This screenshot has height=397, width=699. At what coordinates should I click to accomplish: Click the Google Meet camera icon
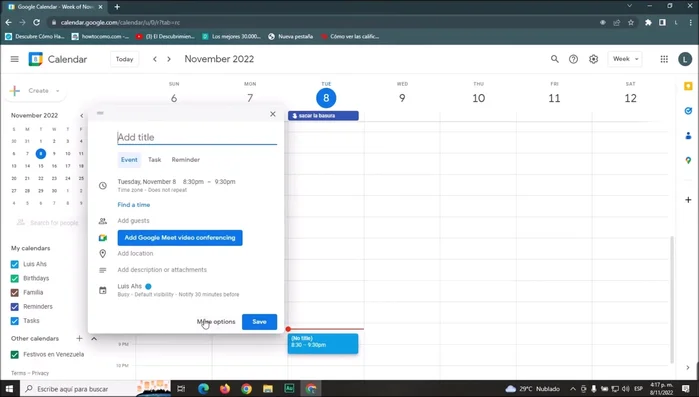pos(103,238)
